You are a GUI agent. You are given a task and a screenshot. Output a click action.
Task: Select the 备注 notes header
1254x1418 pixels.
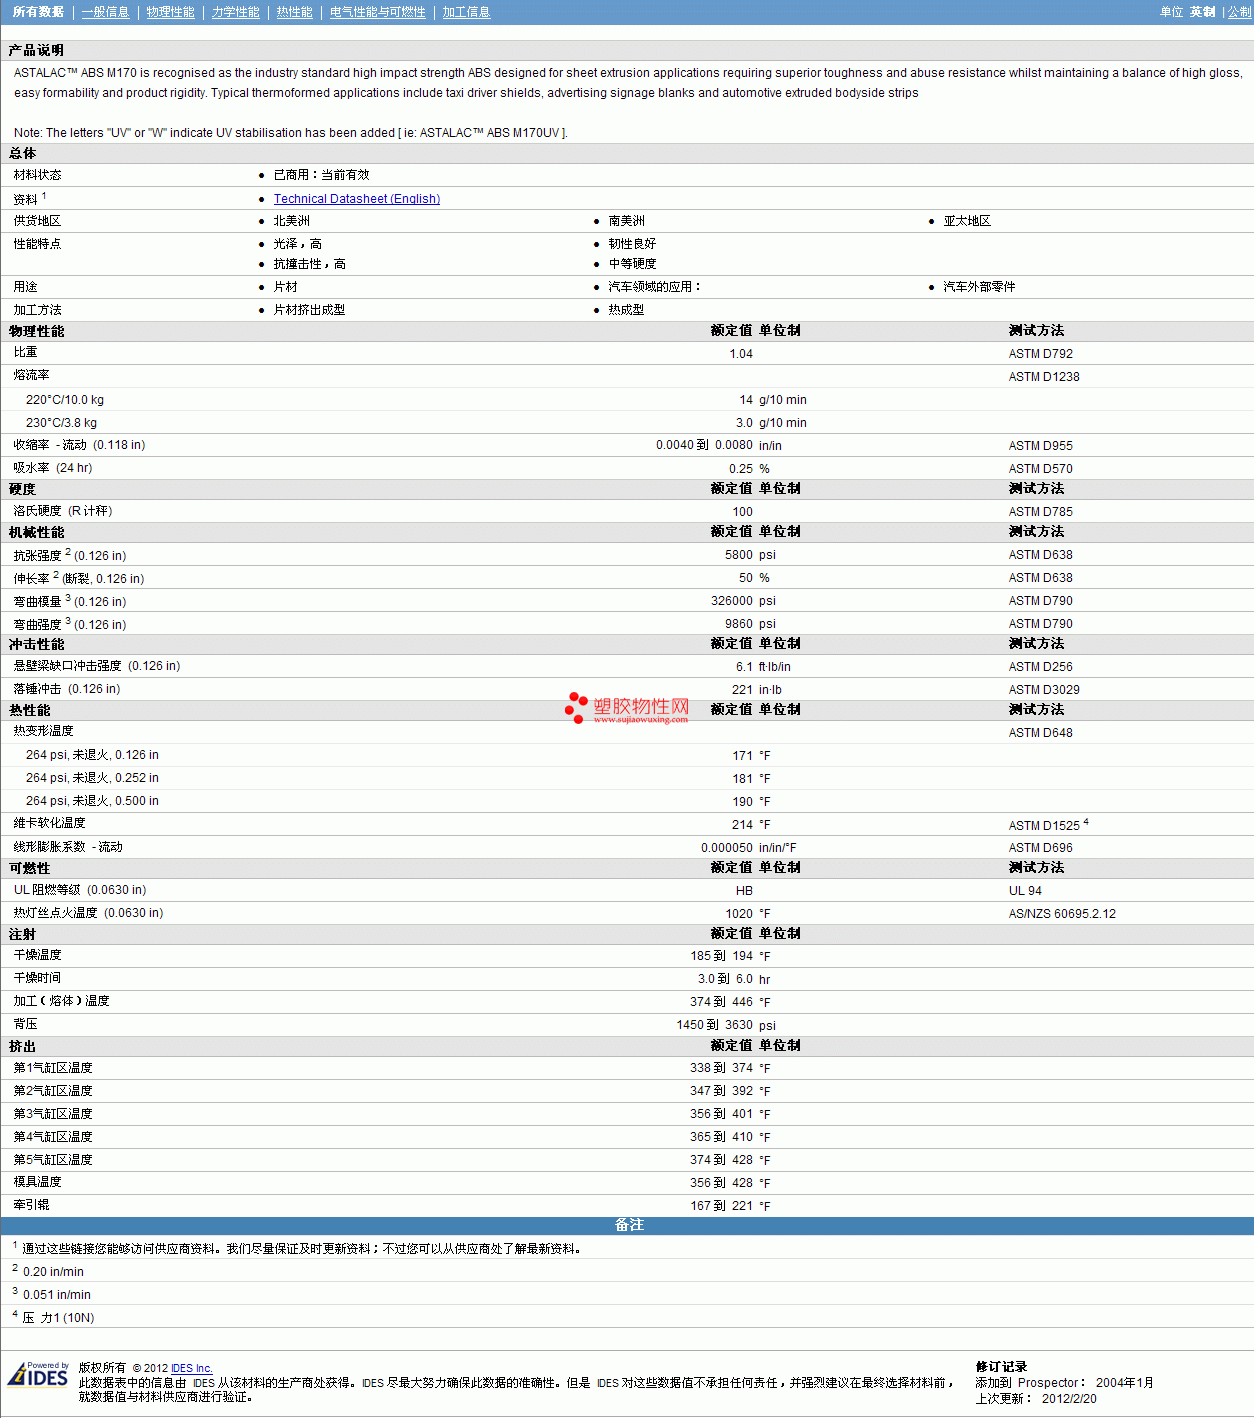(x=629, y=1225)
